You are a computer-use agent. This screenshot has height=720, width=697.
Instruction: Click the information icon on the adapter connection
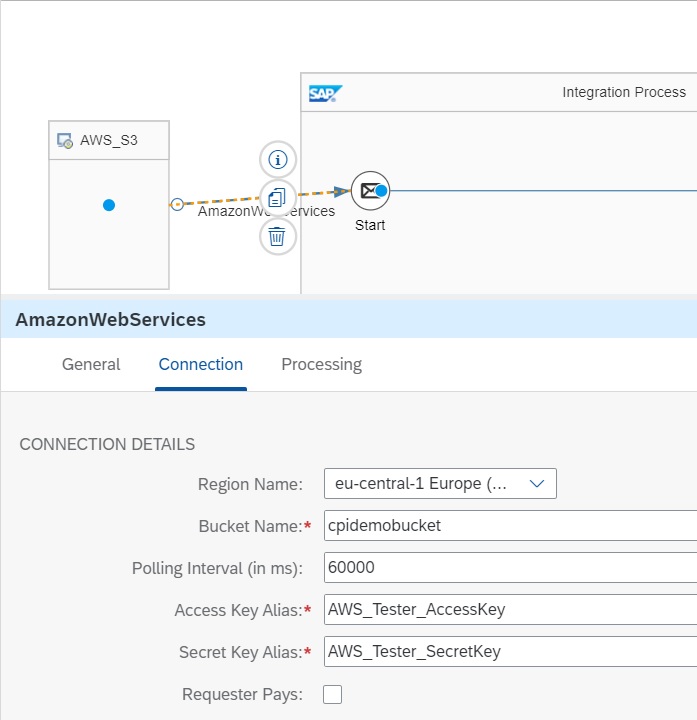tap(278, 160)
